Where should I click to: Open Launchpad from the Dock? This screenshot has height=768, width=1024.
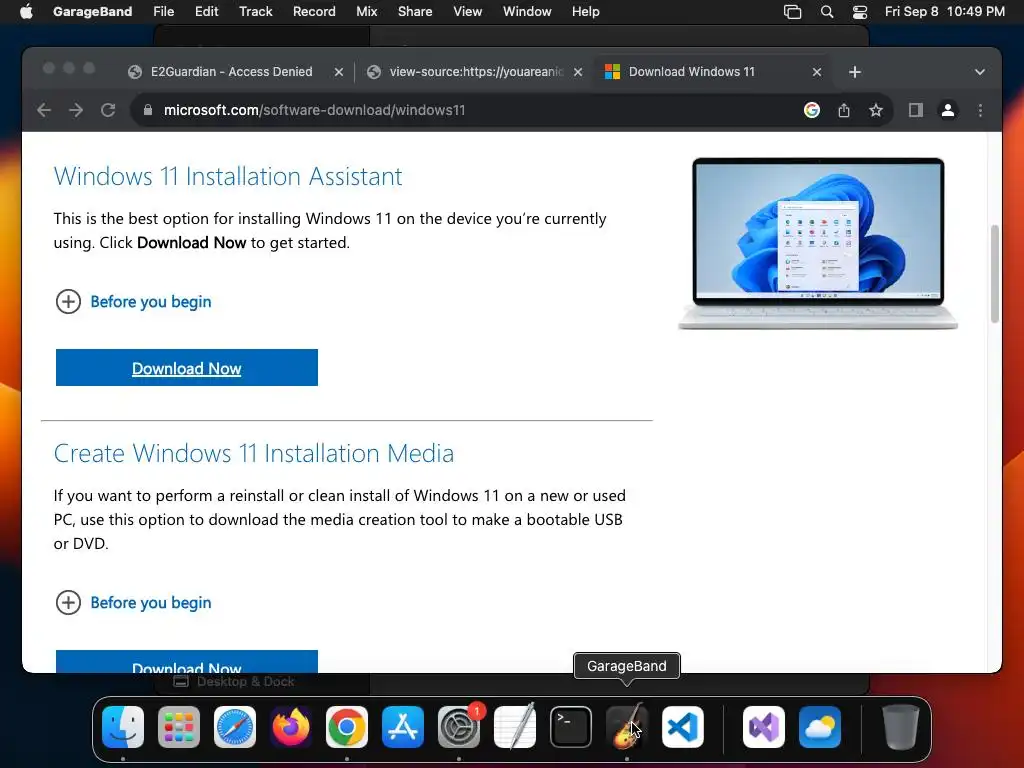tap(179, 726)
